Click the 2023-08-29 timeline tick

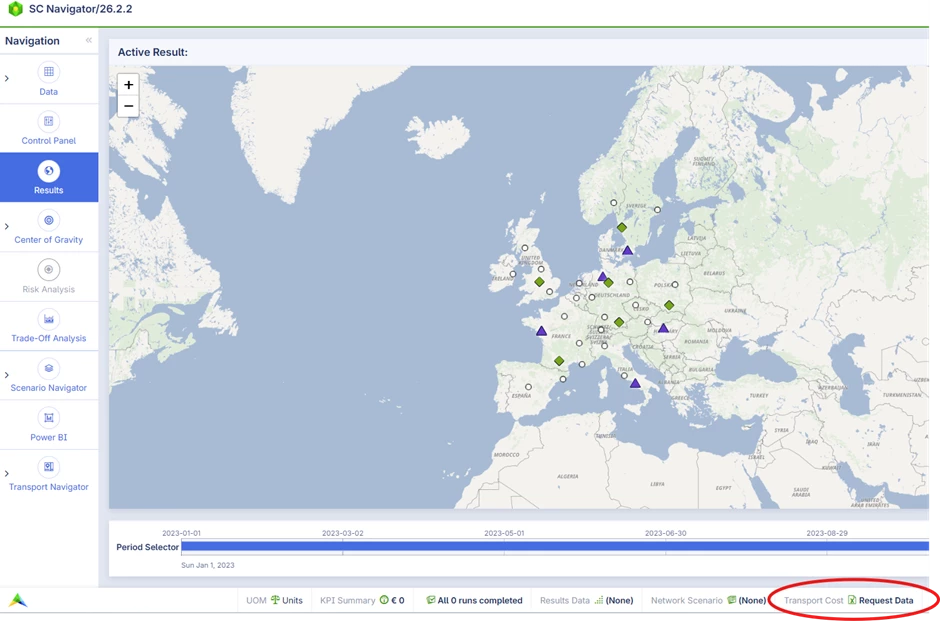click(827, 533)
